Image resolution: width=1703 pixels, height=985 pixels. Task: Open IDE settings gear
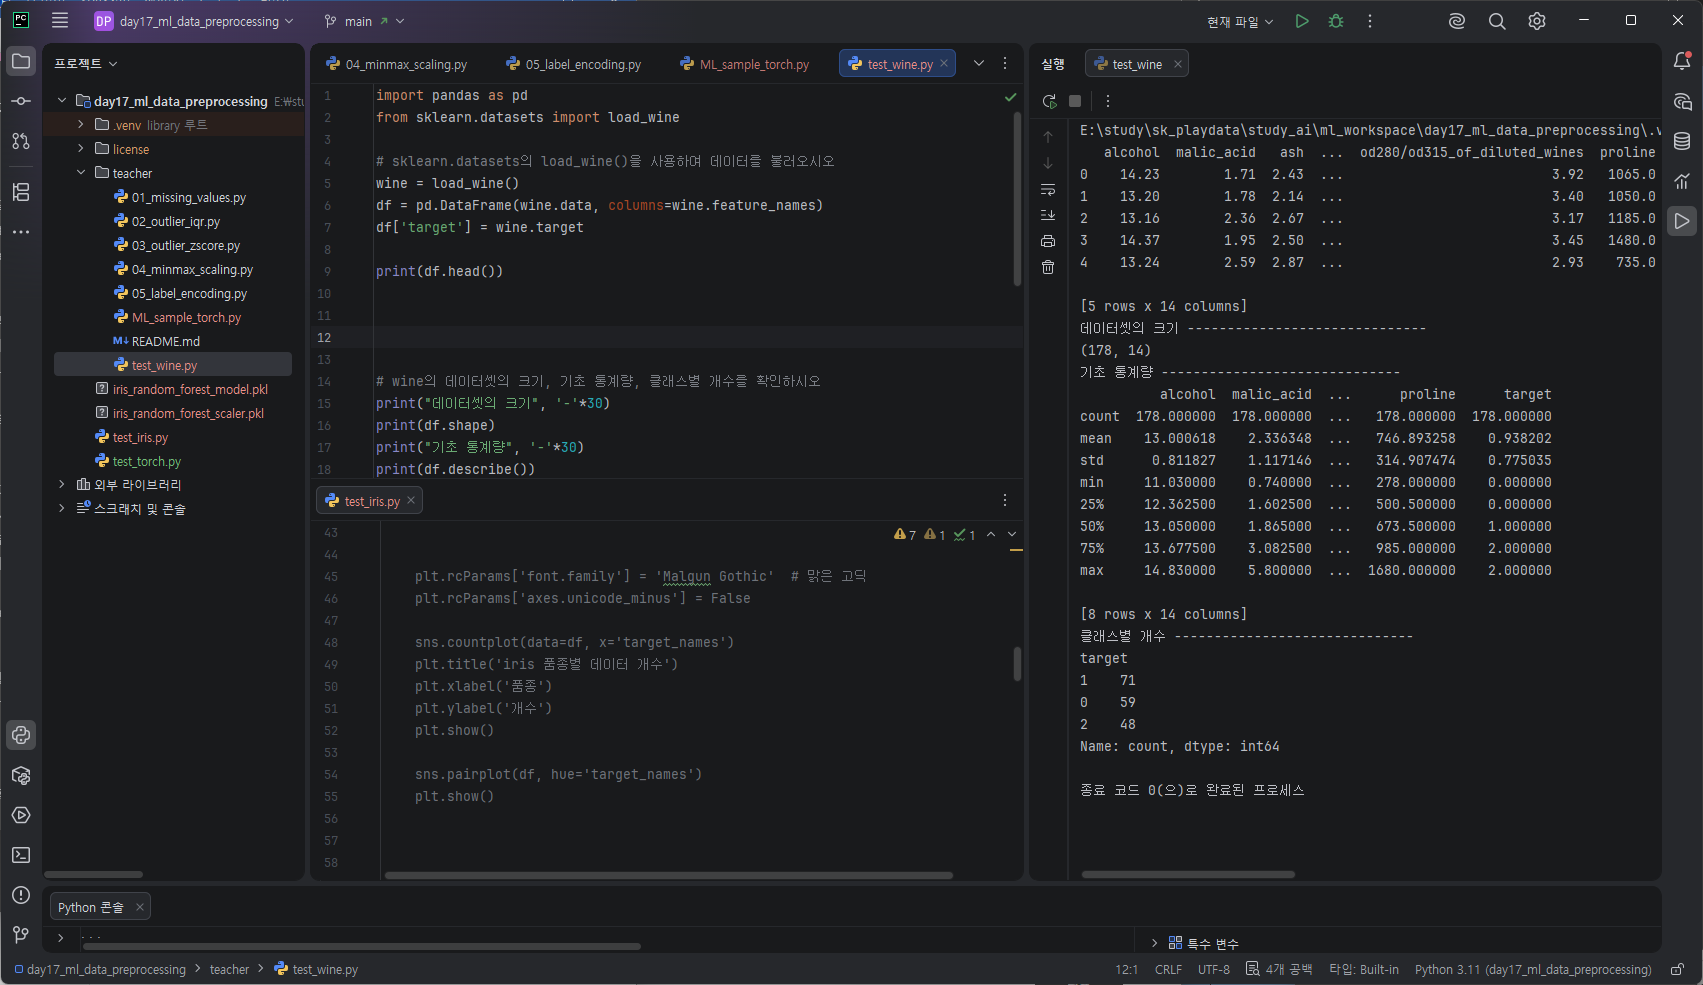pyautogui.click(x=1537, y=21)
